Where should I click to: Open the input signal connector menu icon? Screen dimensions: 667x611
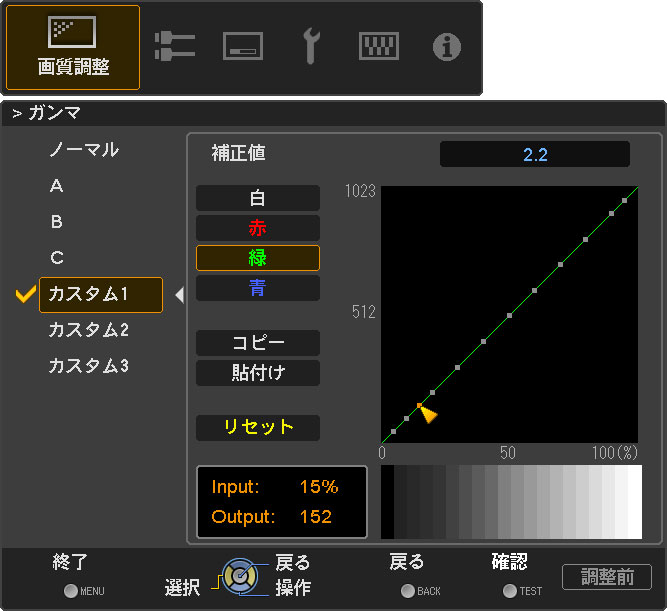tap(175, 46)
